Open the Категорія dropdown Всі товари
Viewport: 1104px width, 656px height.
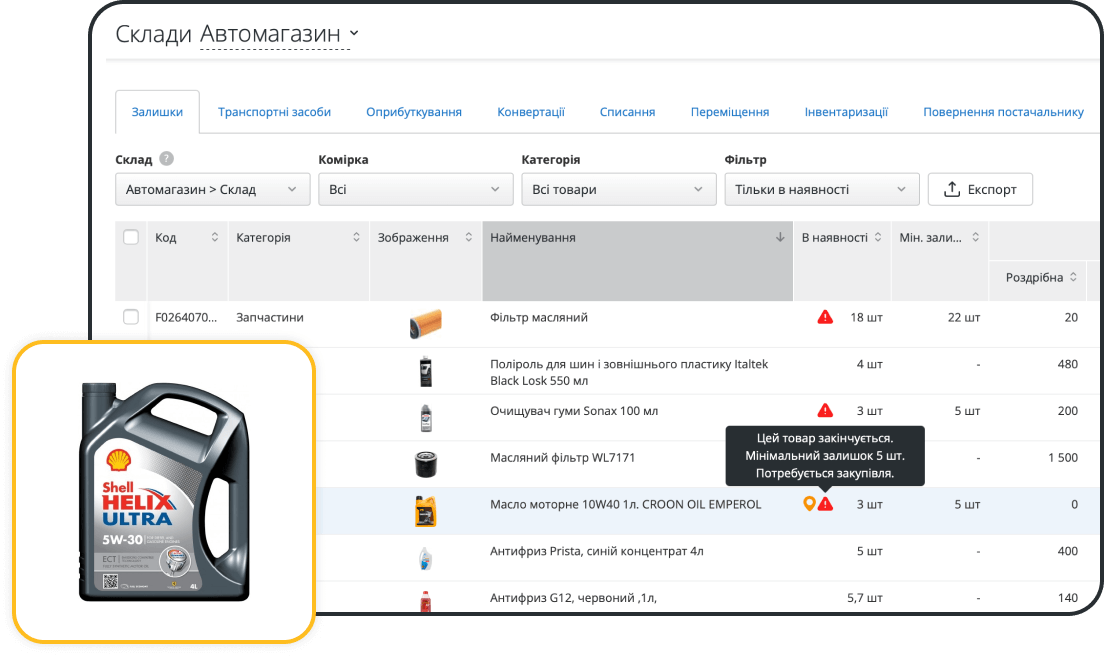(x=618, y=189)
